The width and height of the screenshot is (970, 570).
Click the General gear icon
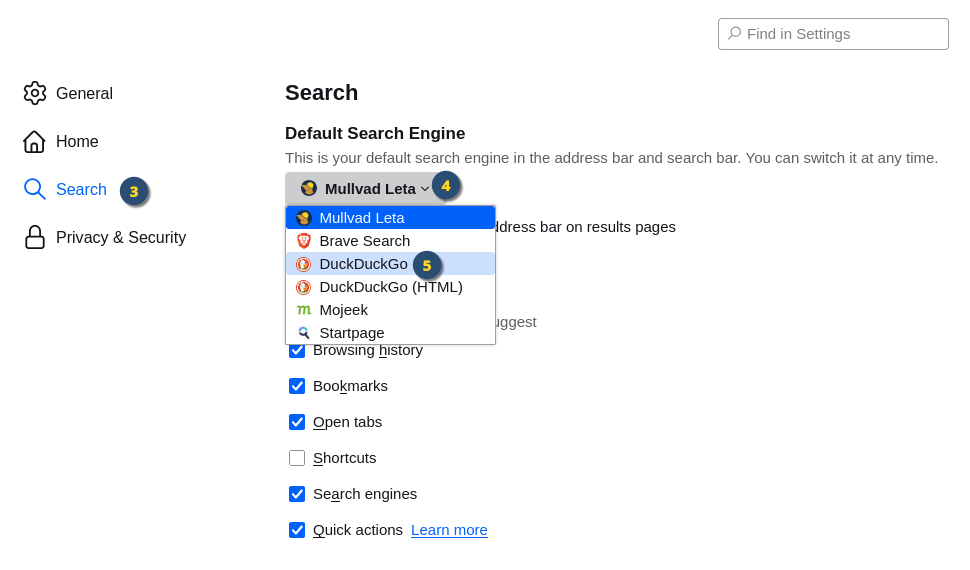coord(35,93)
